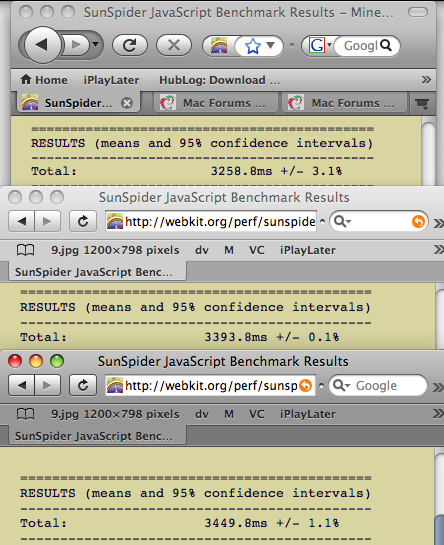
Task: Click the front Safari window address field
Action: pos(210,385)
